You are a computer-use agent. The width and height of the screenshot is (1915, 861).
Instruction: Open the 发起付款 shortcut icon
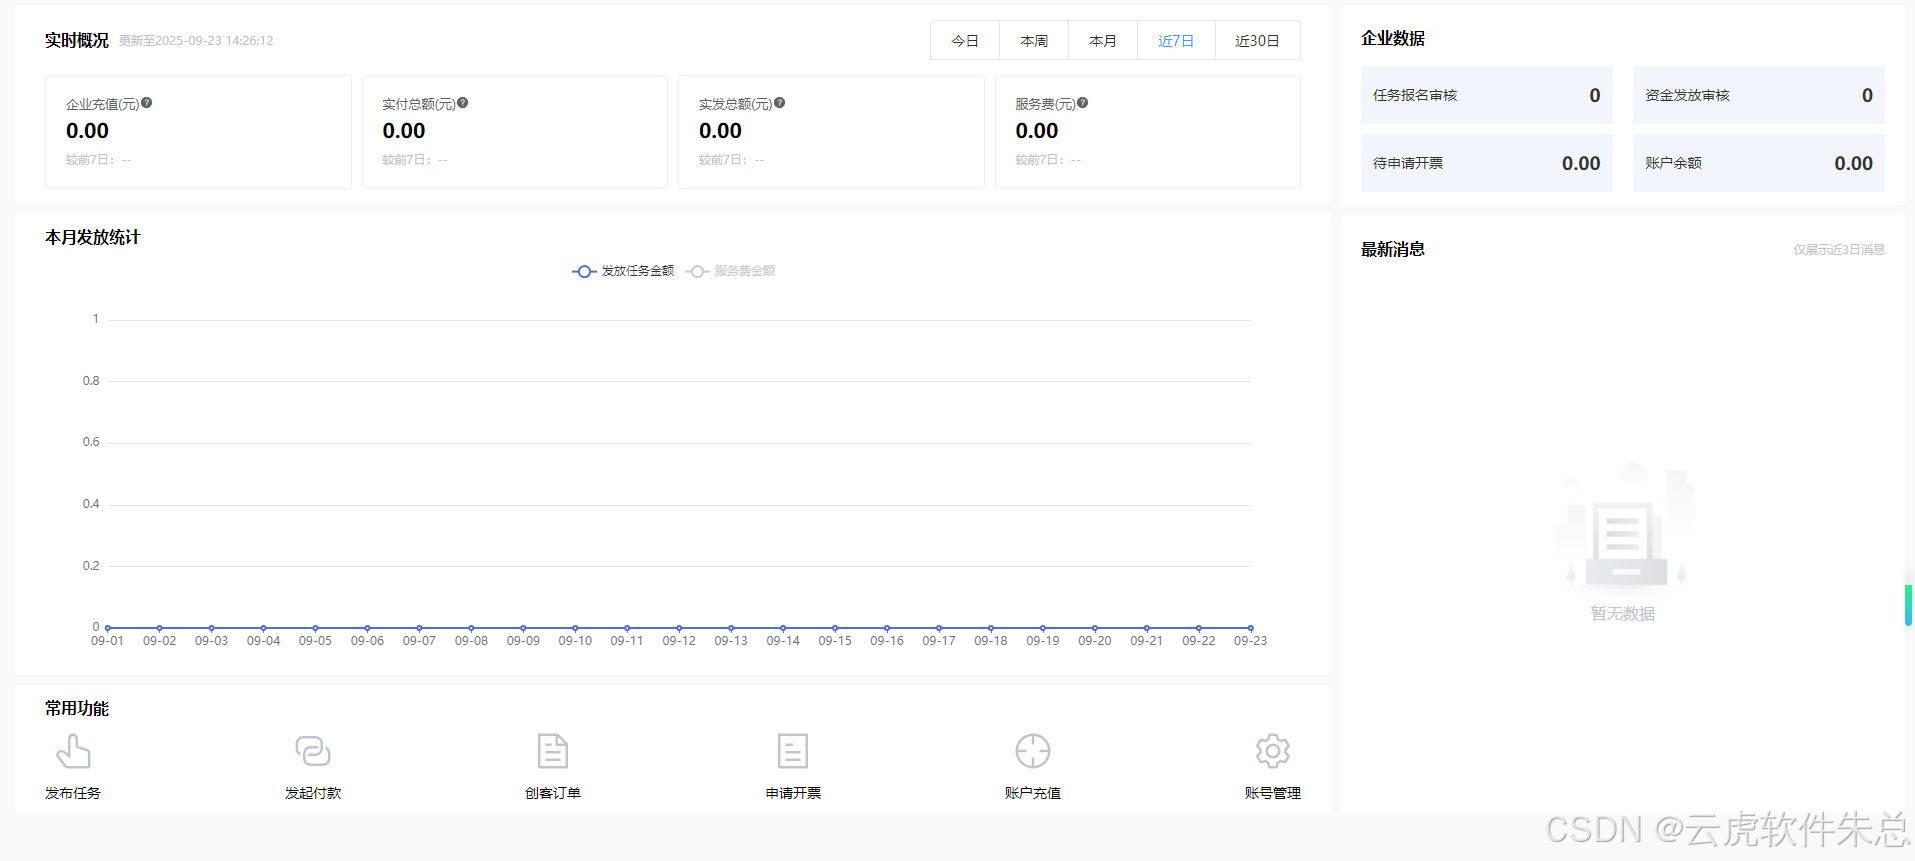(x=313, y=751)
